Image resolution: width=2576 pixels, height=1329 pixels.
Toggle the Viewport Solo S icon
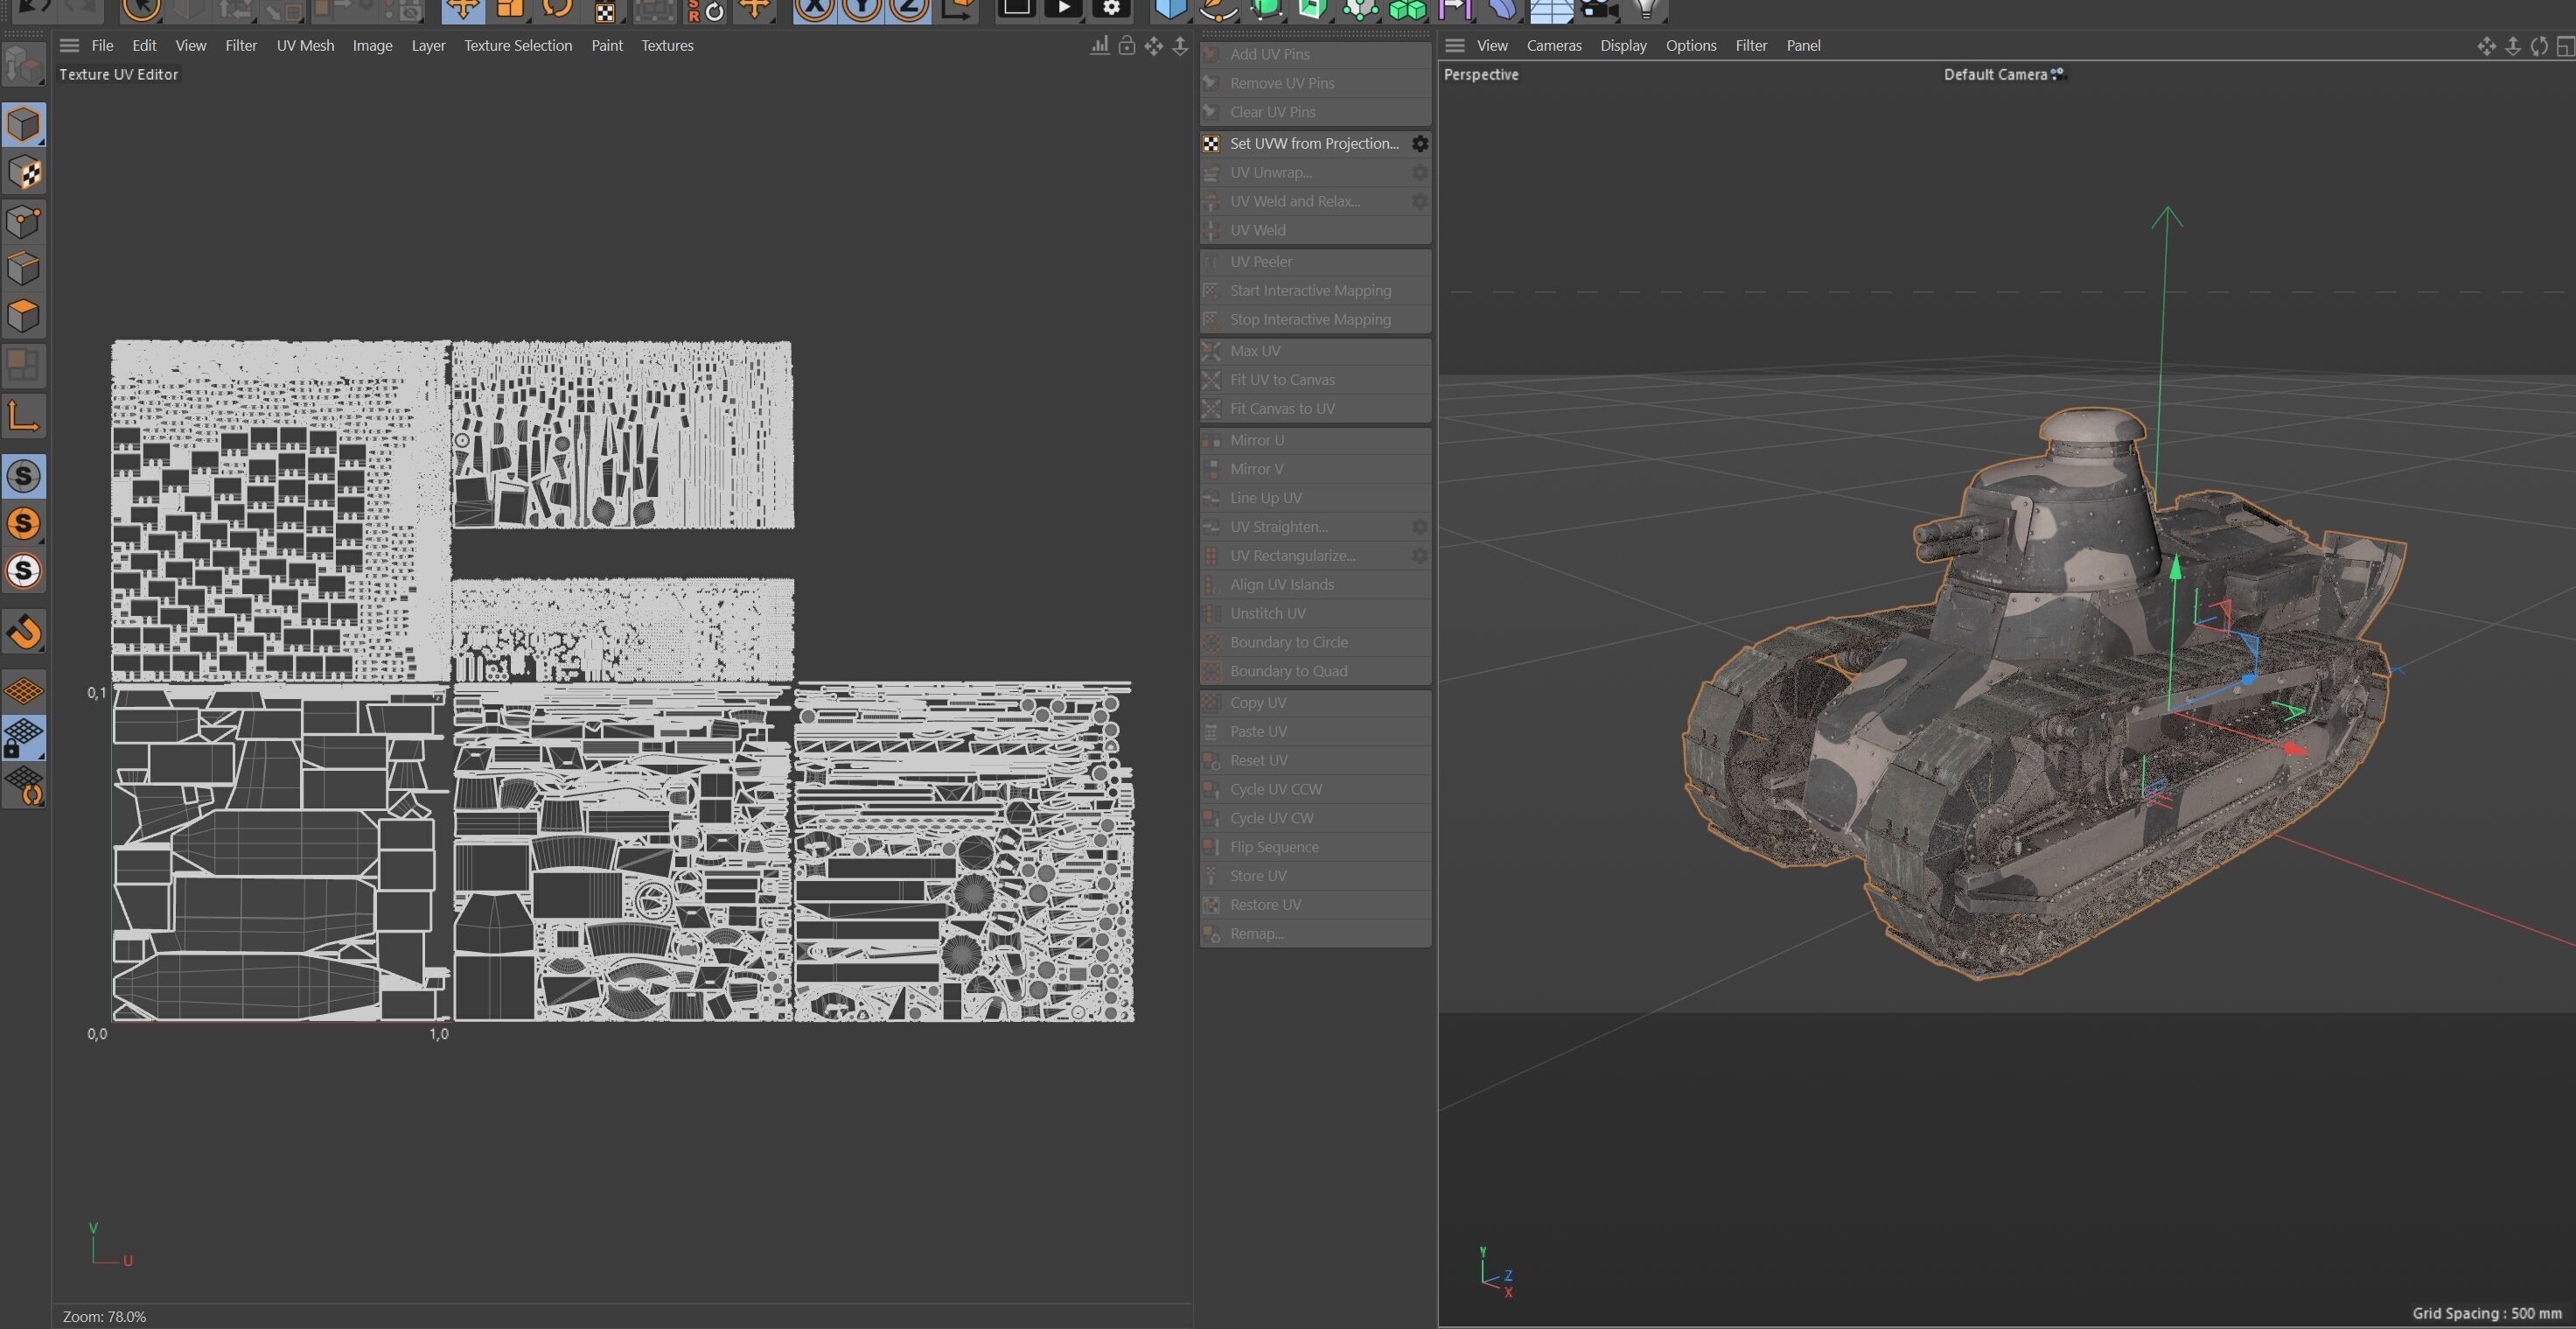(24, 476)
